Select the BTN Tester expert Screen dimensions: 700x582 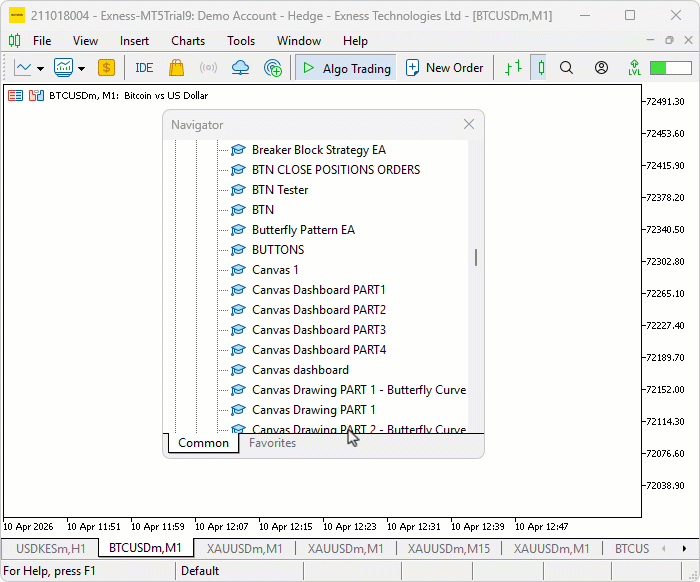coord(280,190)
